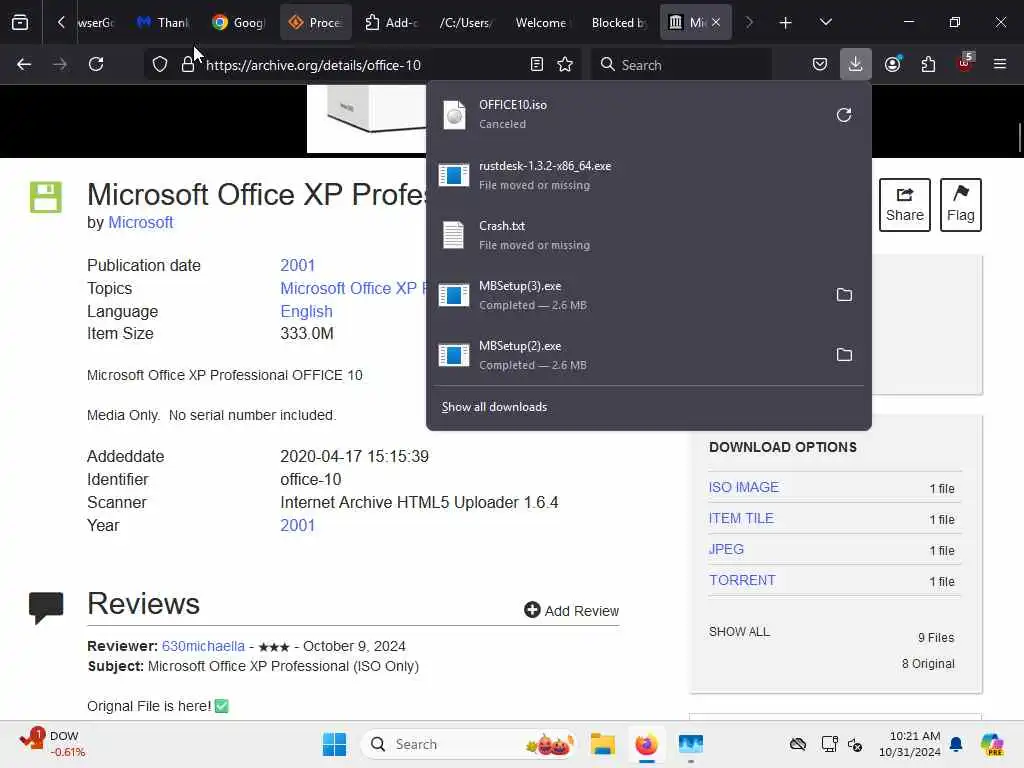Image resolution: width=1024 pixels, height=768 pixels.
Task: Switch to the Google tab
Action: click(x=239, y=23)
